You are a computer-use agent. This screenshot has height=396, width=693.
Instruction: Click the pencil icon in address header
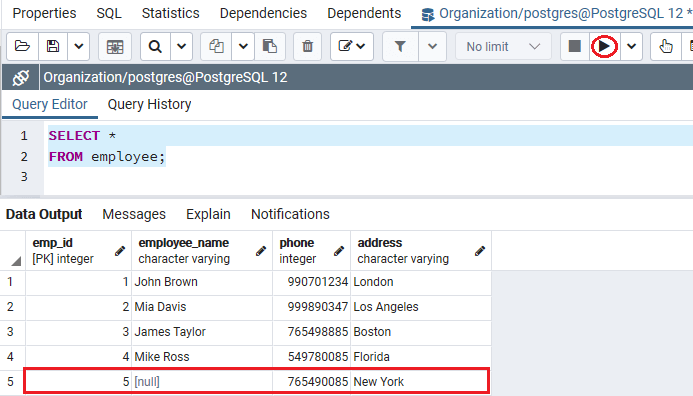click(480, 251)
